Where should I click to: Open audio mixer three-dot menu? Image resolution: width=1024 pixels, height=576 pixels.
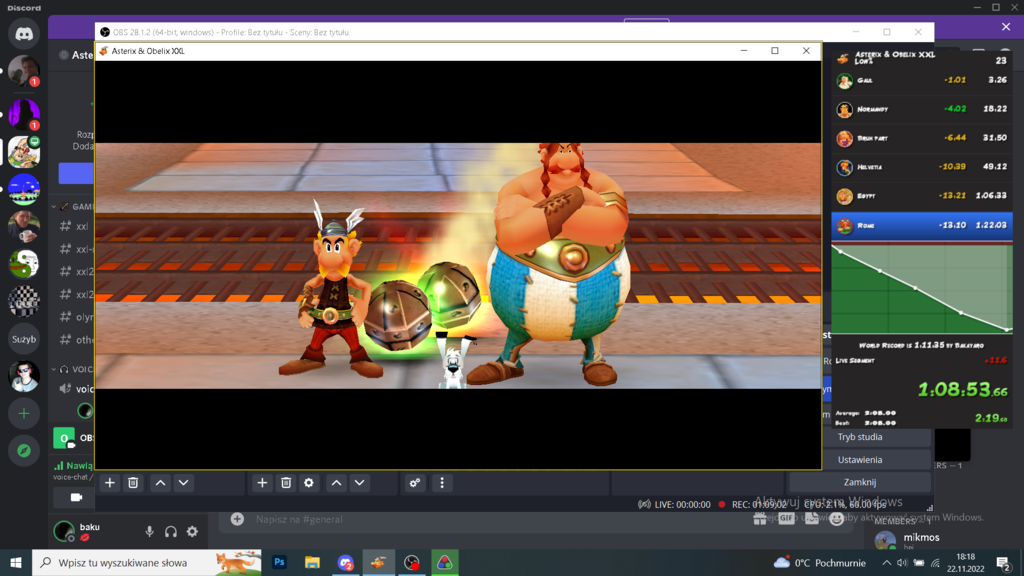coord(442,483)
